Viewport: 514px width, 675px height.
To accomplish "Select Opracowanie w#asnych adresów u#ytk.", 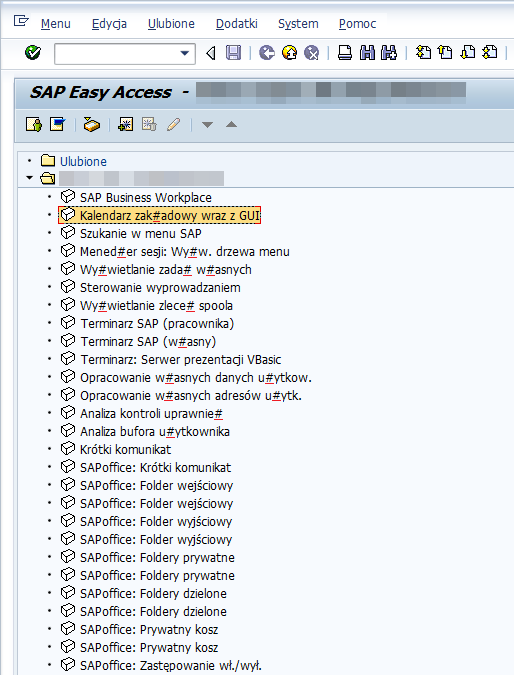I will [191, 396].
